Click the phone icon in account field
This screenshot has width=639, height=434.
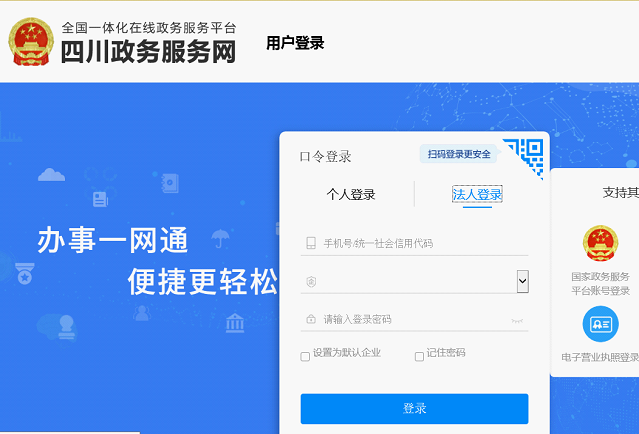(x=311, y=243)
